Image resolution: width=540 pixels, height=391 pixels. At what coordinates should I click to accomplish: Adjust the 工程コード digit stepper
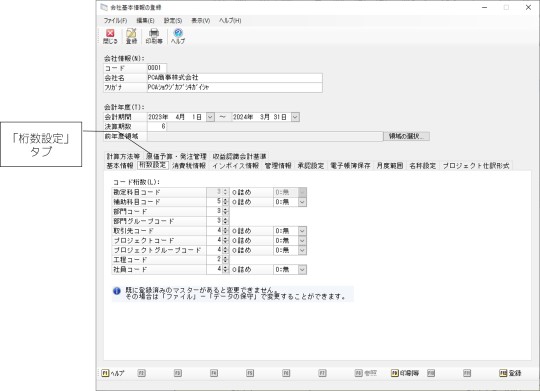[225, 260]
